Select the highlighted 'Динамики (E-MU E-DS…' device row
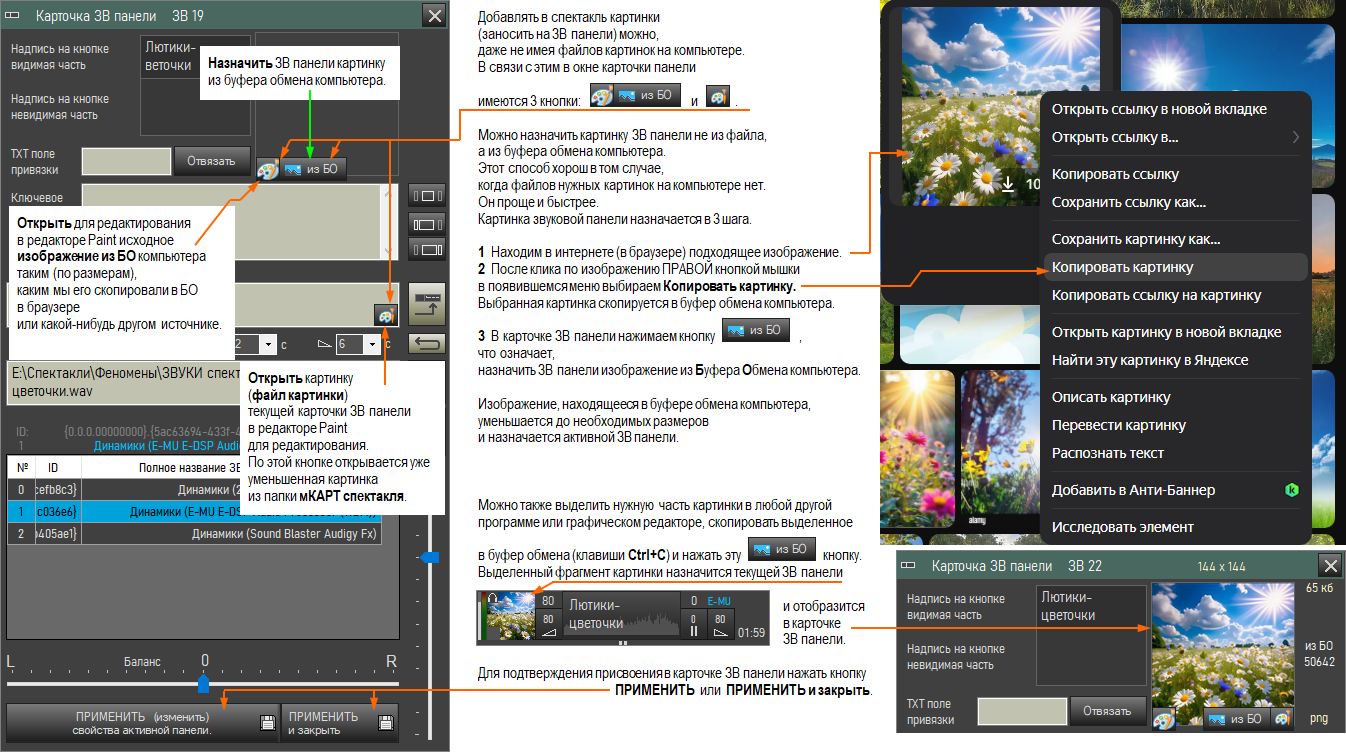The width and height of the screenshot is (1346, 752). point(194,511)
